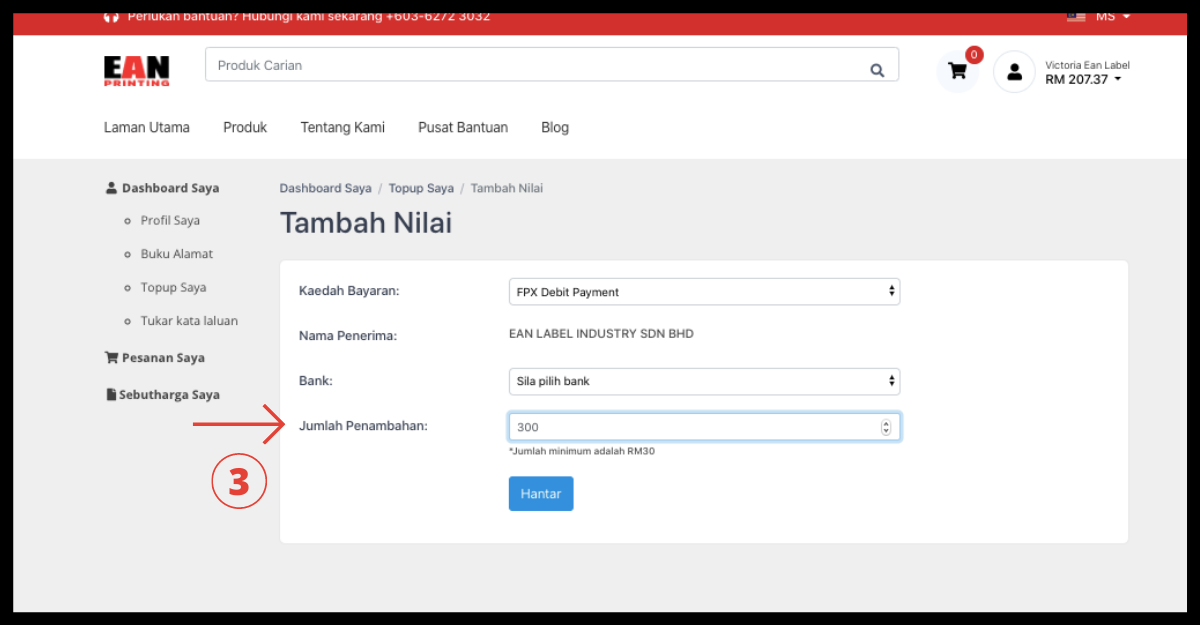Open Sebutharga Saya in the sidebar
1200x625 pixels.
(x=168, y=395)
